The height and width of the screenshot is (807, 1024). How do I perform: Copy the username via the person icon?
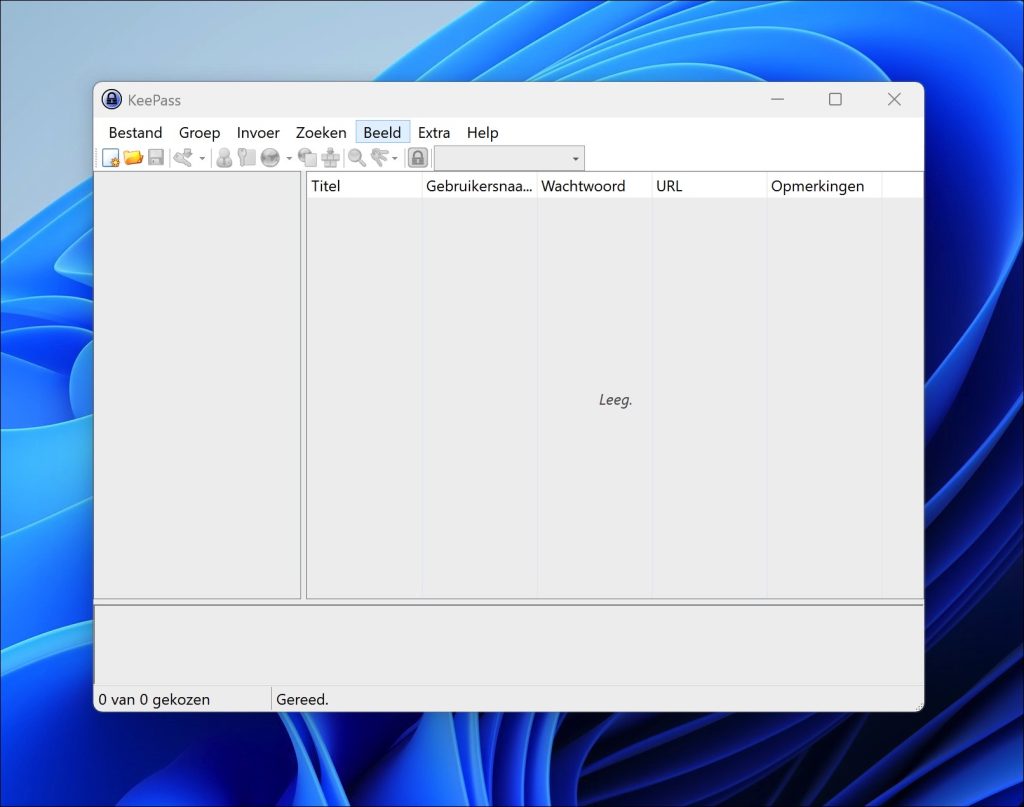(226, 157)
